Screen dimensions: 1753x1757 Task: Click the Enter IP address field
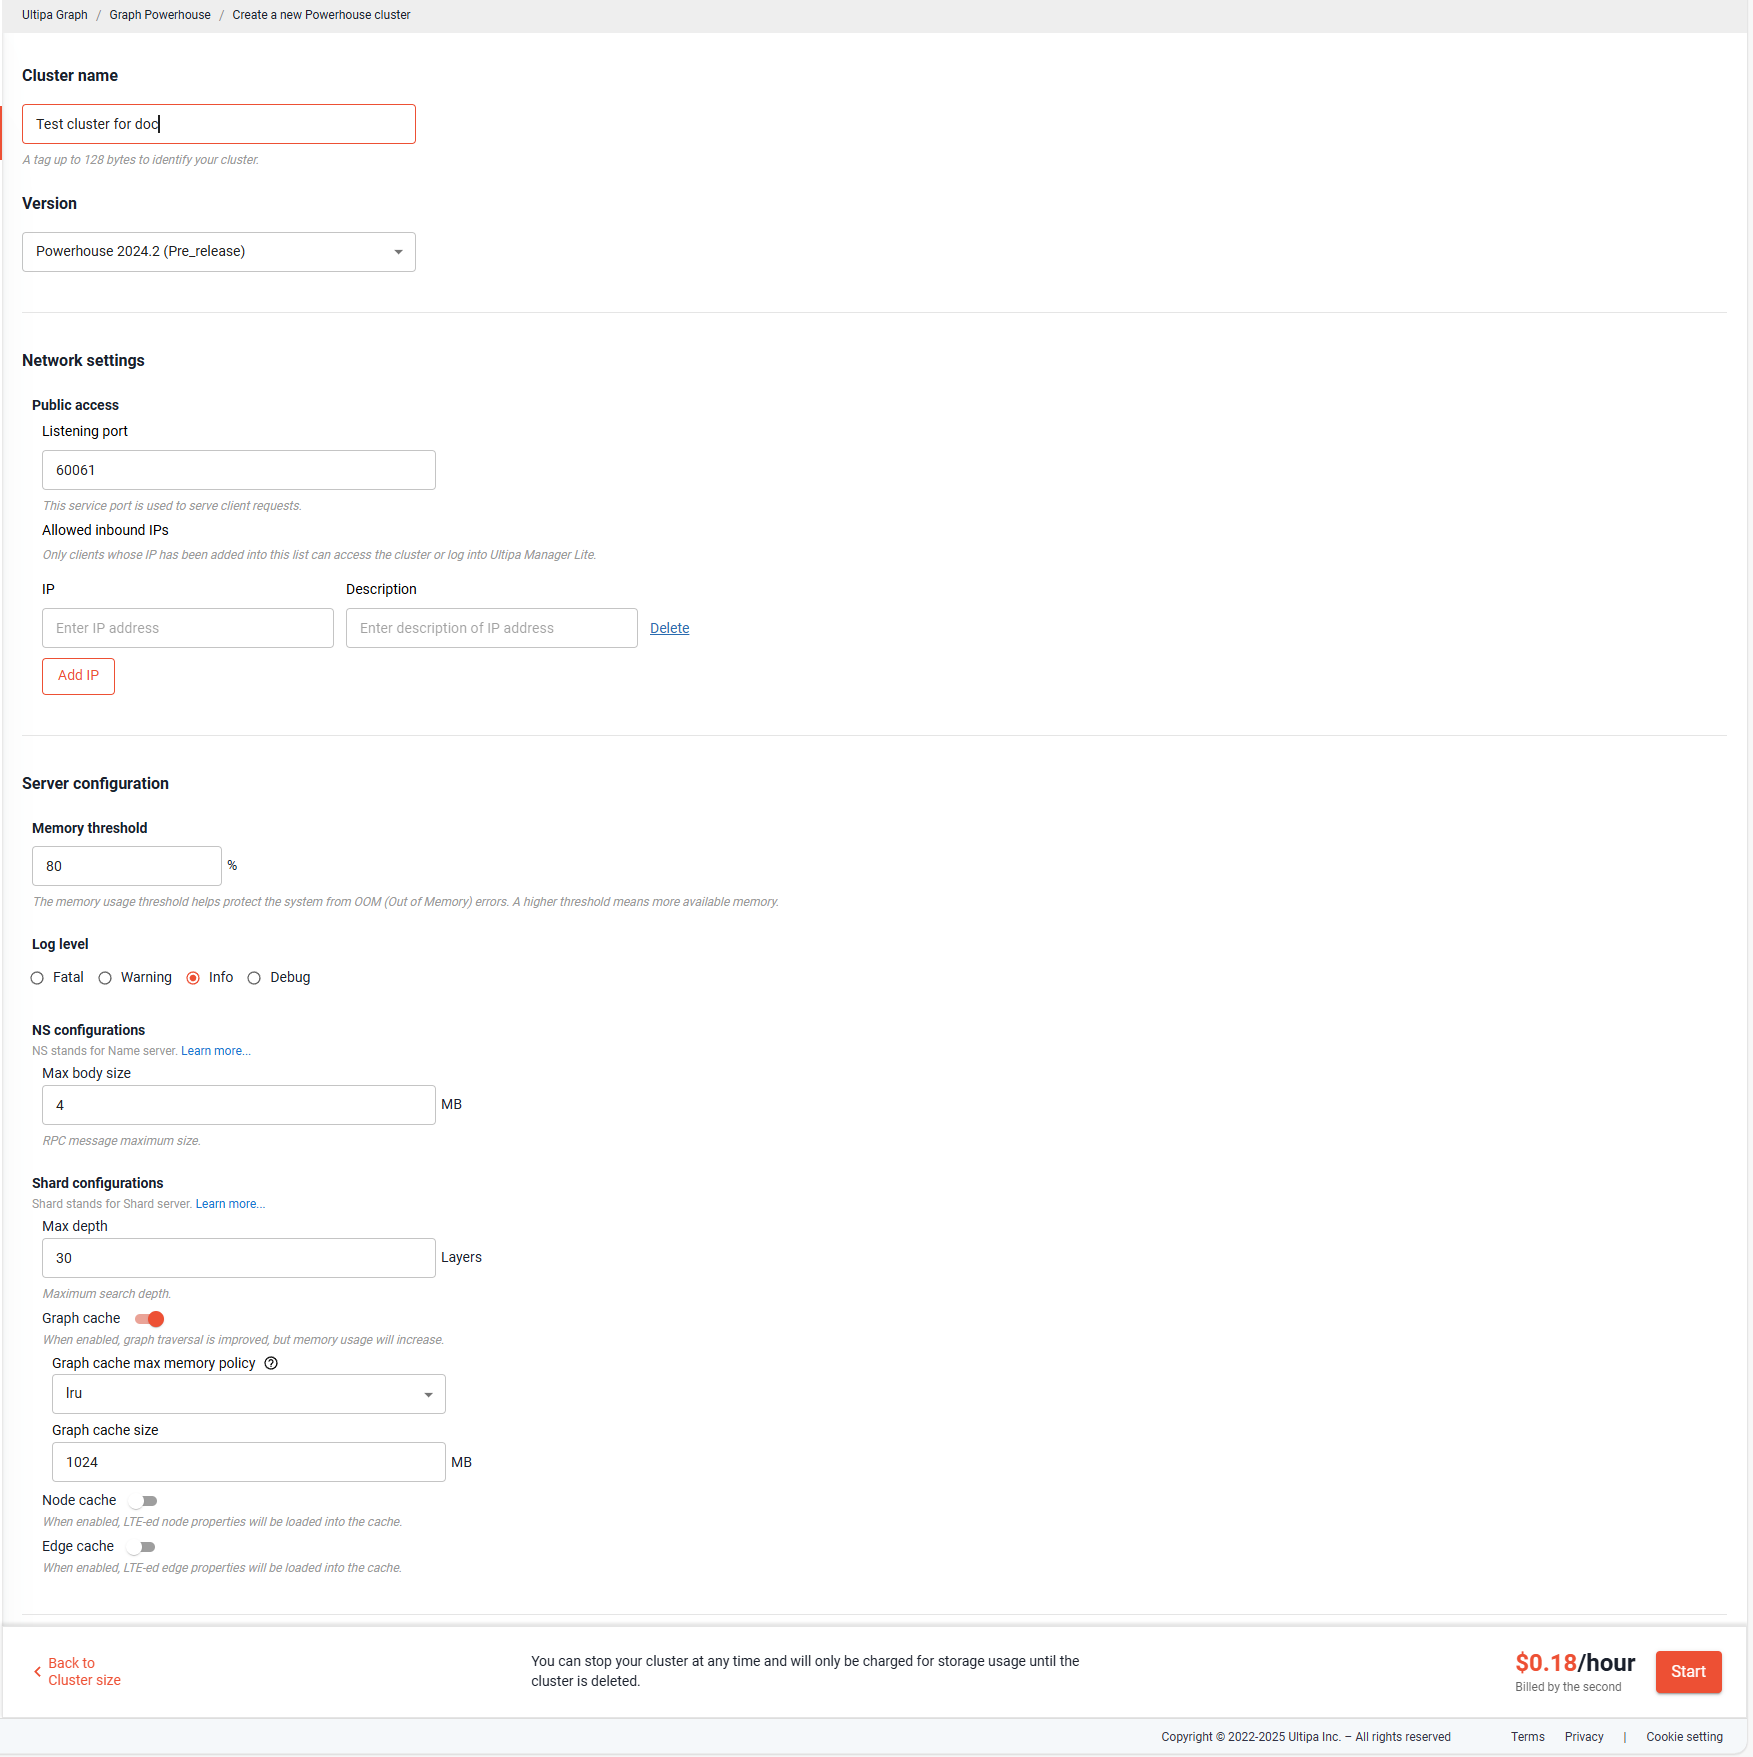click(x=188, y=628)
